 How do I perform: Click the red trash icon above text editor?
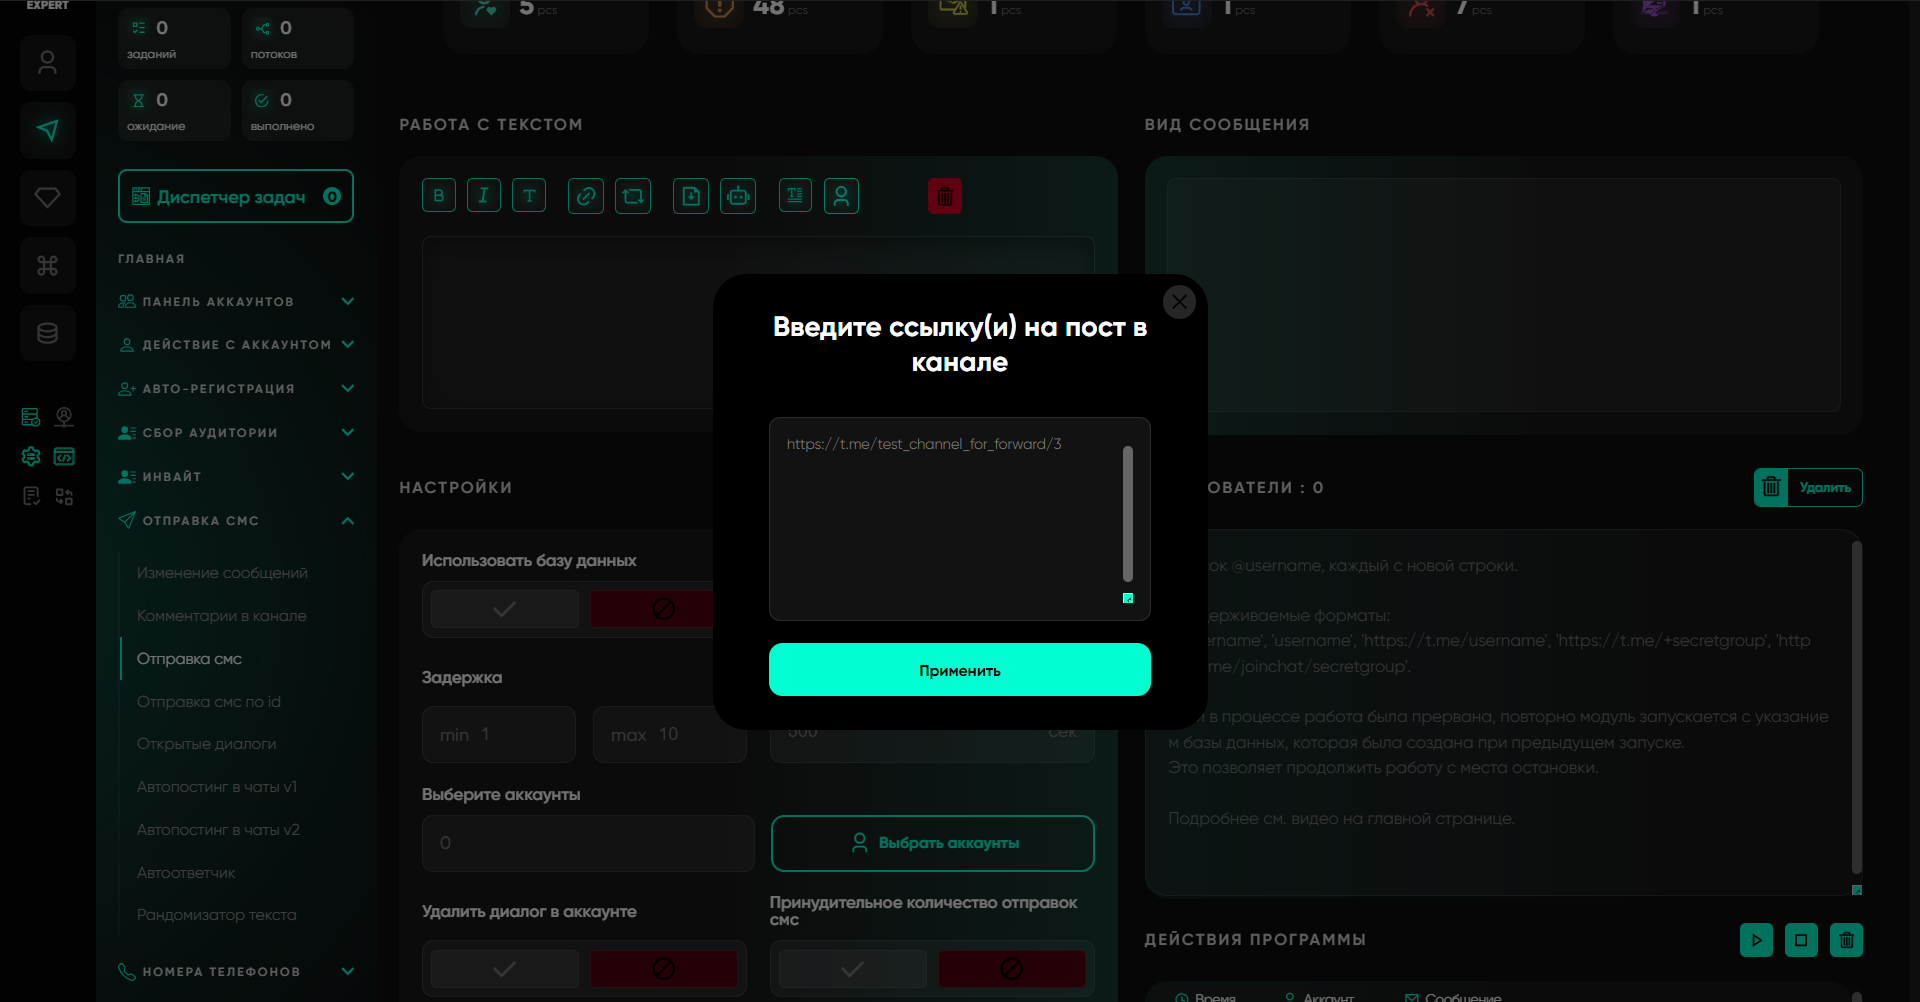944,196
